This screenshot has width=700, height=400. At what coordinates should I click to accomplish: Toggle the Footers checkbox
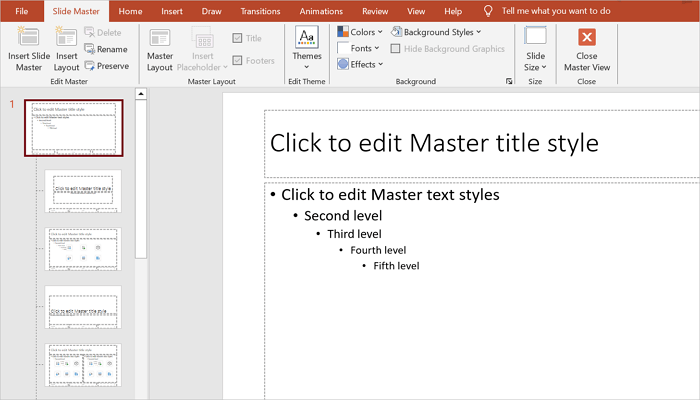[238, 60]
